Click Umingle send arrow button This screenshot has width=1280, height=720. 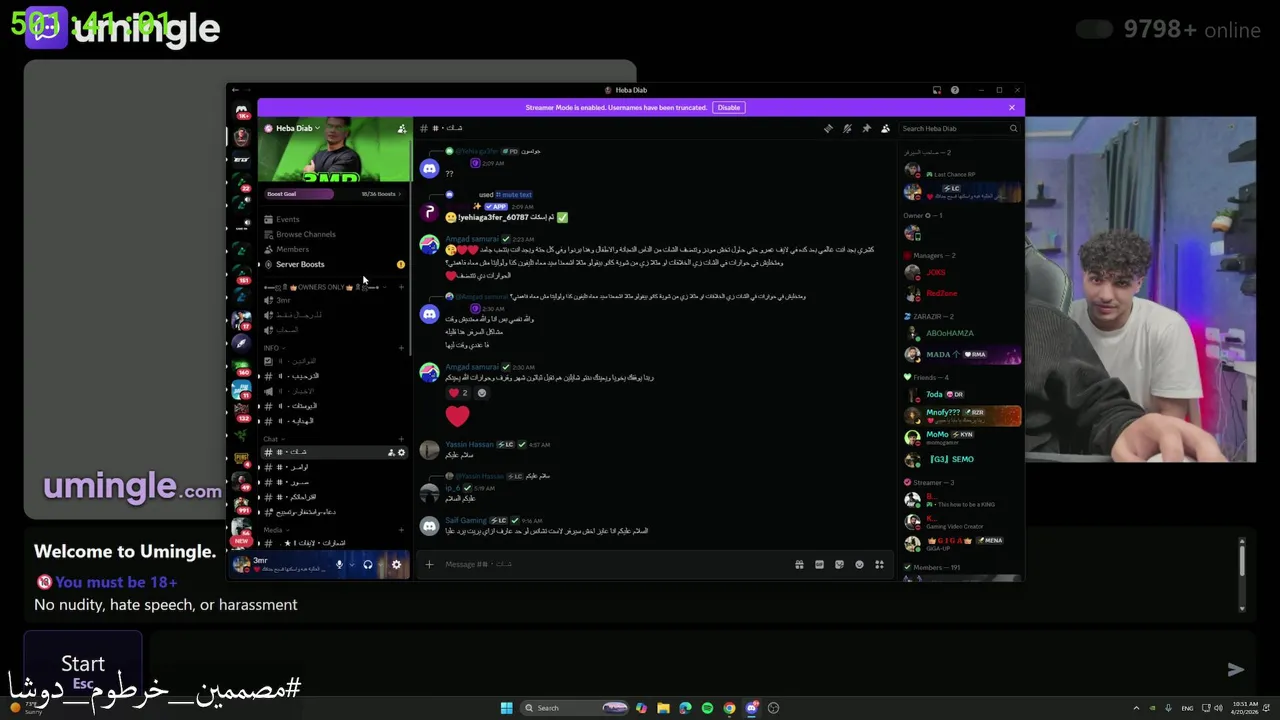(x=1236, y=670)
